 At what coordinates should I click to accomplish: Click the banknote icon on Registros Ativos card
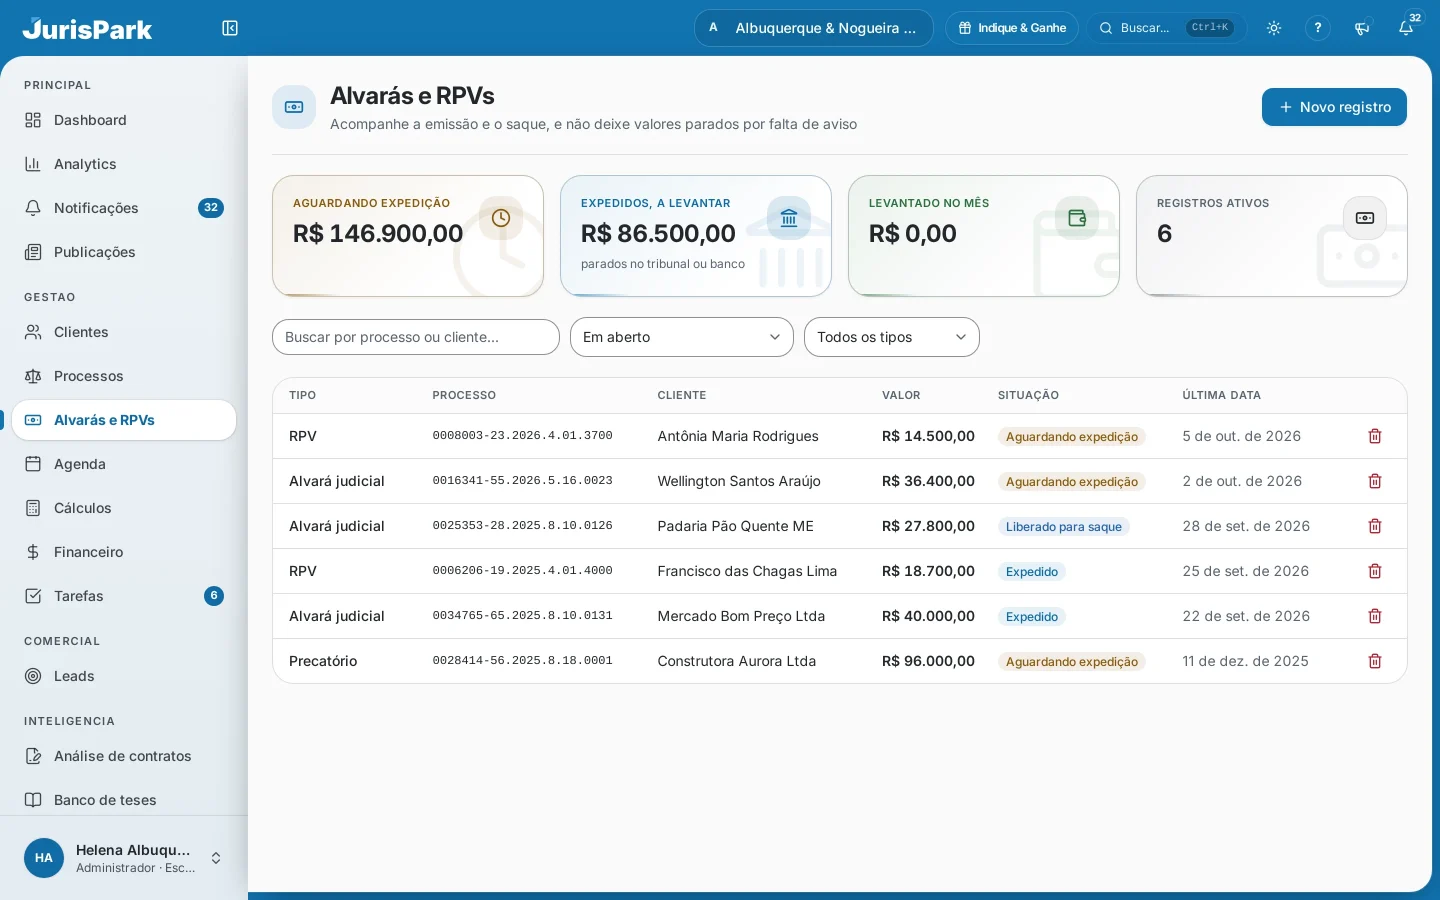(x=1365, y=218)
